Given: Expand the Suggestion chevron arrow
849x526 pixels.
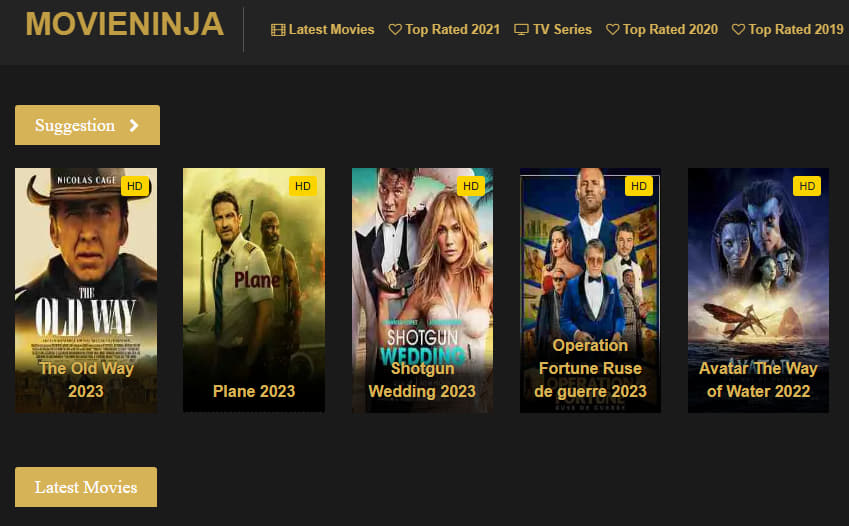Looking at the screenshot, I should click(x=134, y=126).
